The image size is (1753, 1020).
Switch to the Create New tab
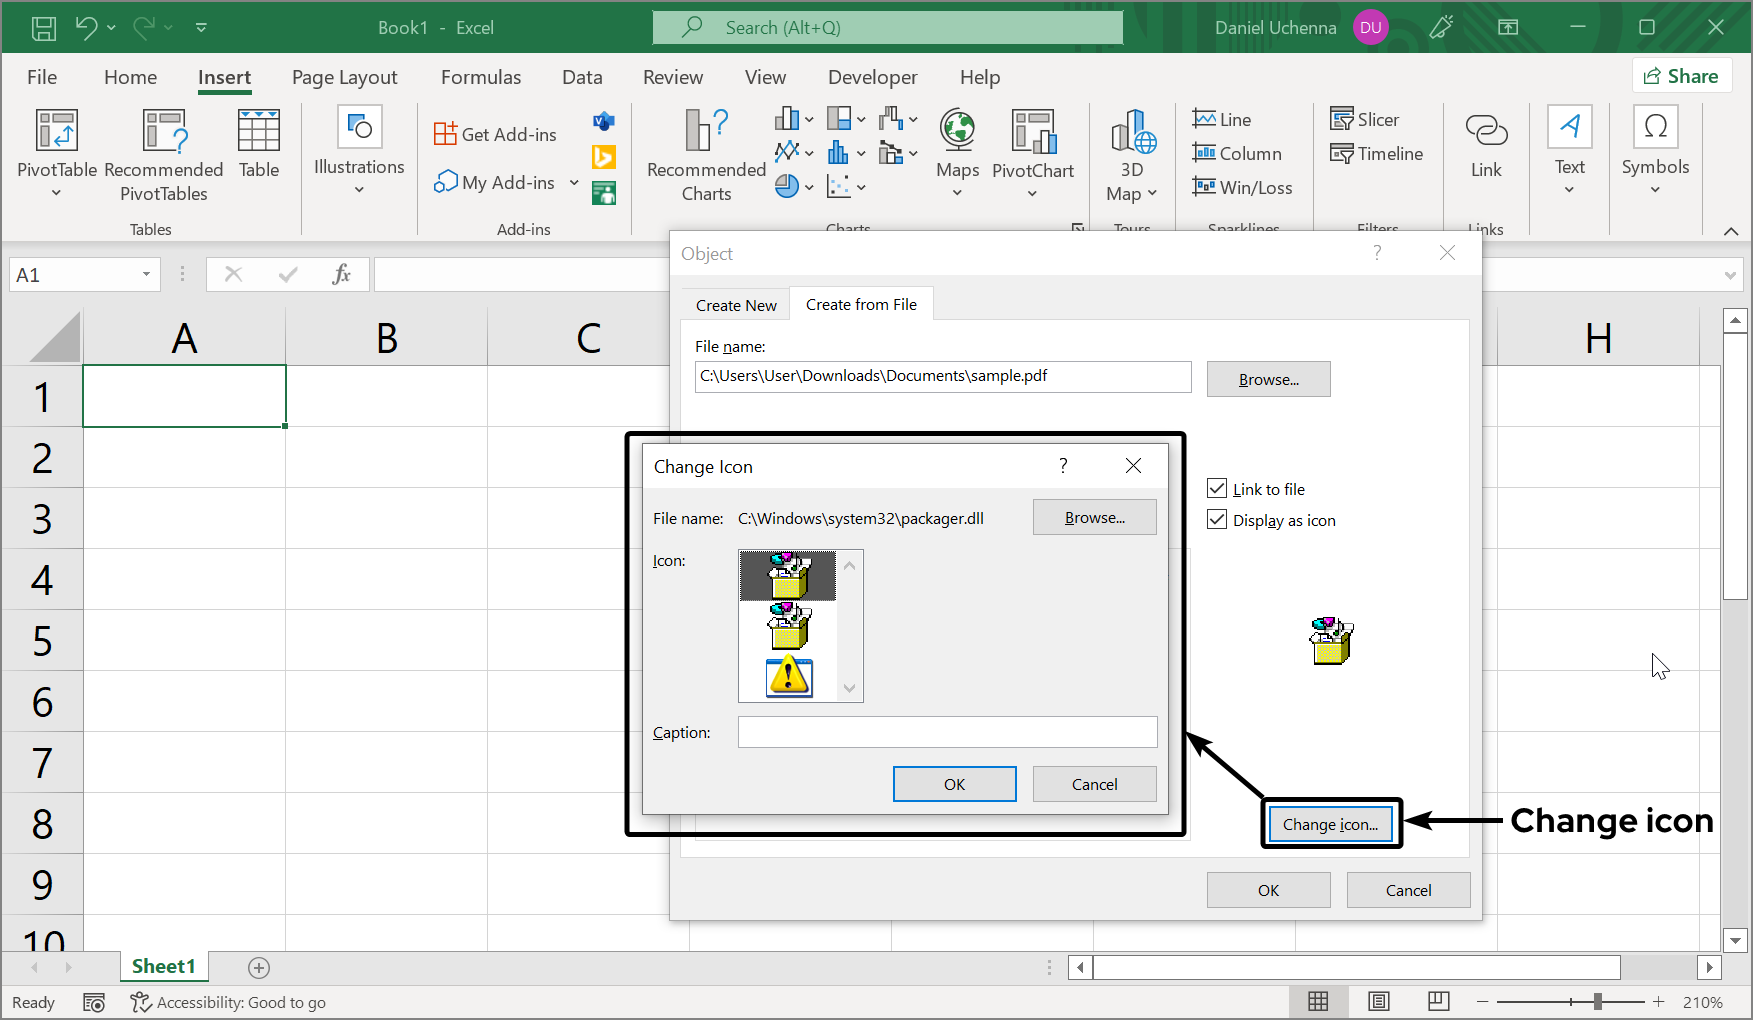tap(736, 305)
